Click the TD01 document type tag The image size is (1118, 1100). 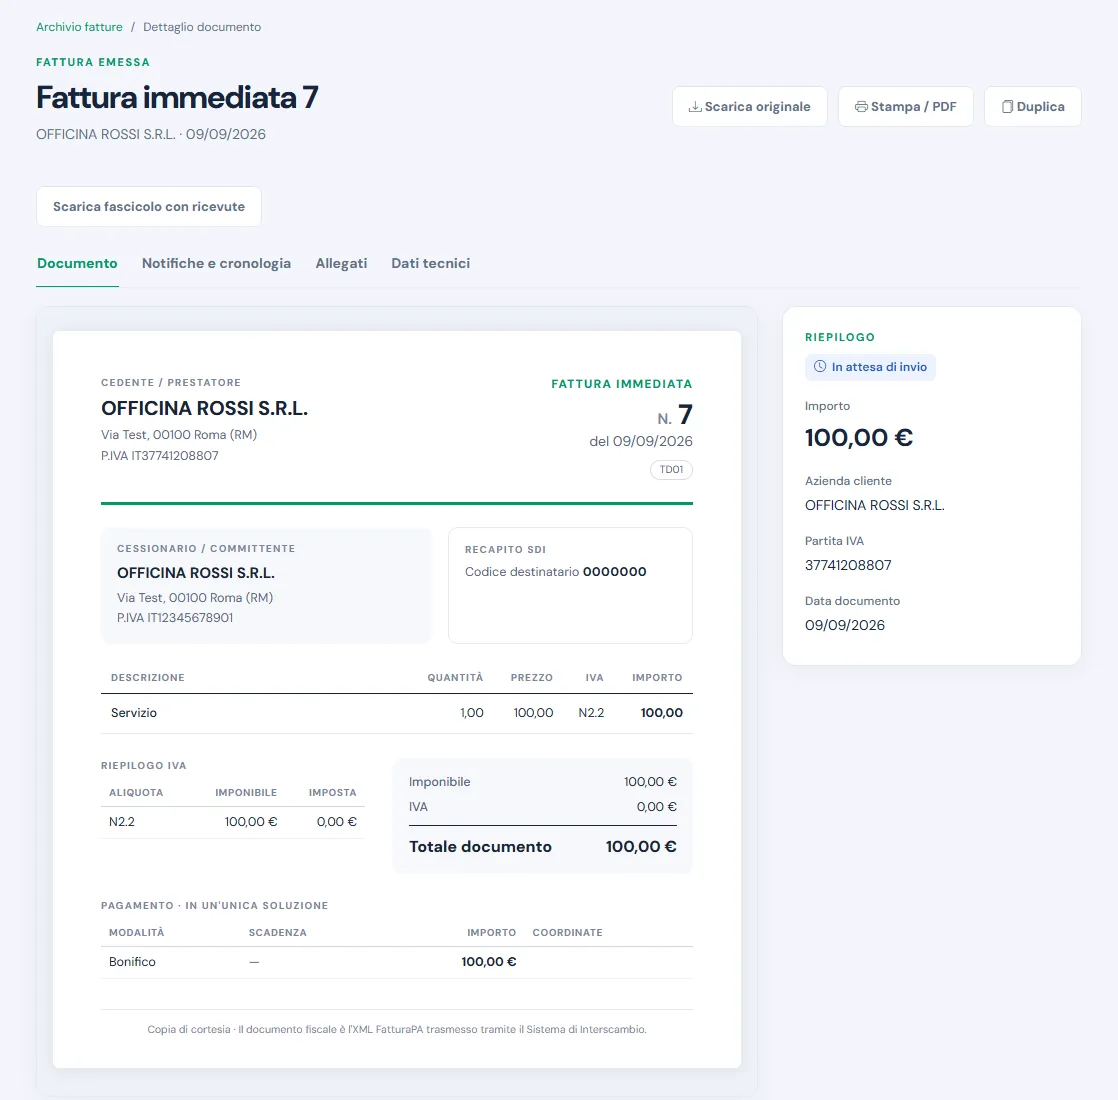click(x=672, y=470)
